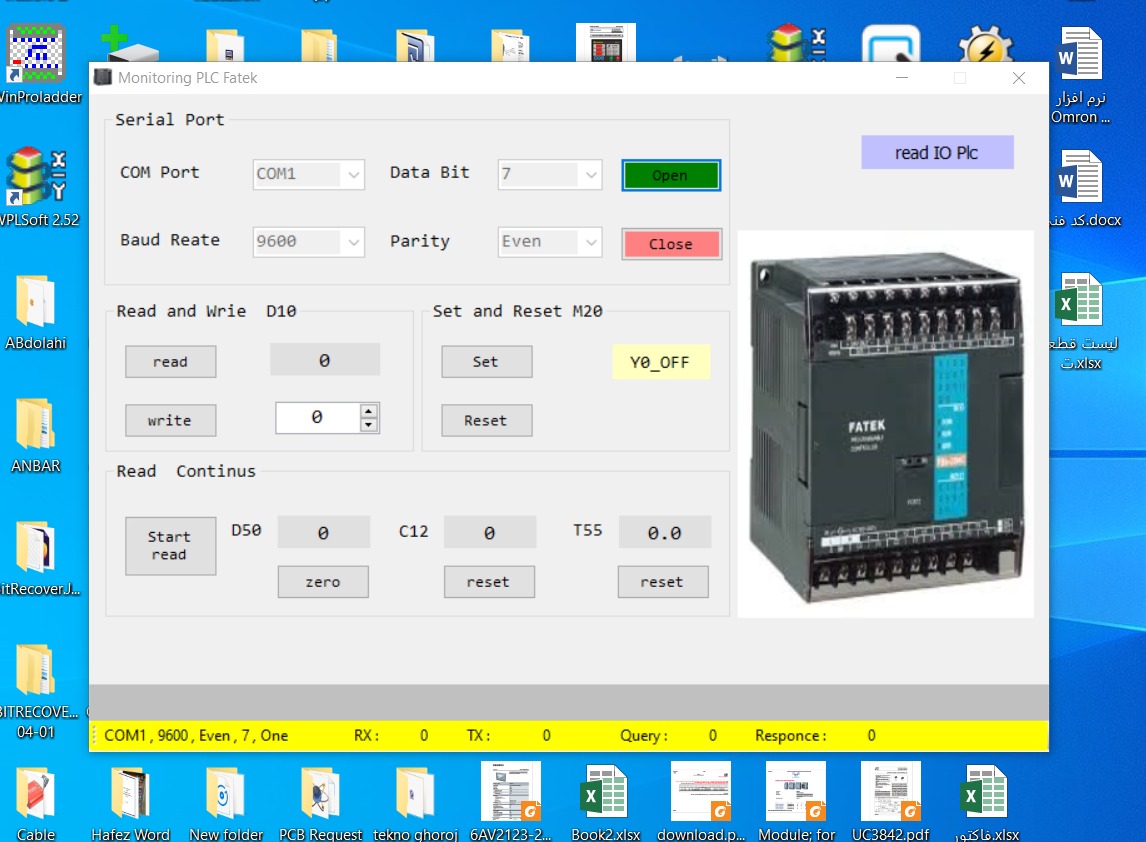Open the Baud Rate combo box

[x=353, y=242]
